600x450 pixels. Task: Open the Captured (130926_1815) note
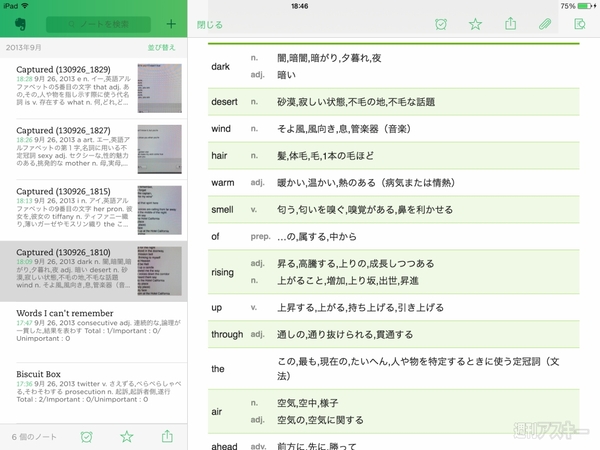[x=93, y=210]
